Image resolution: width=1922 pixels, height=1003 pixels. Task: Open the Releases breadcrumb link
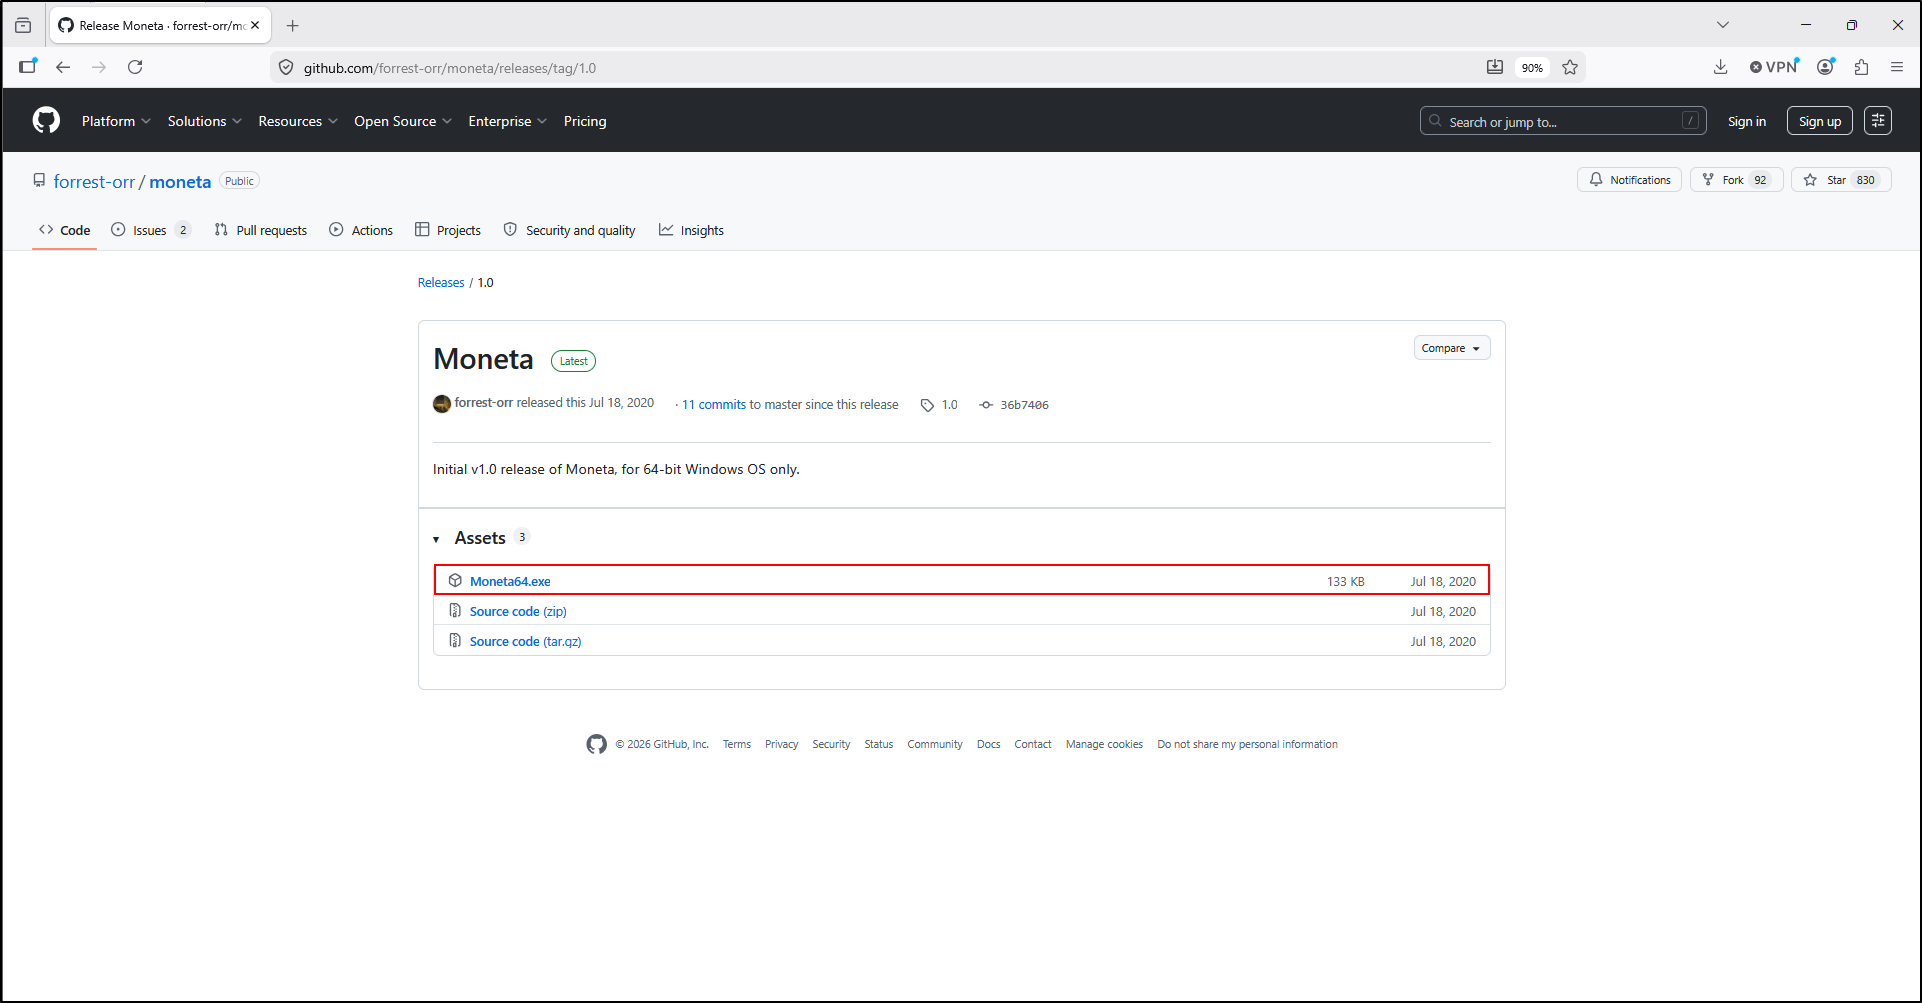point(441,283)
